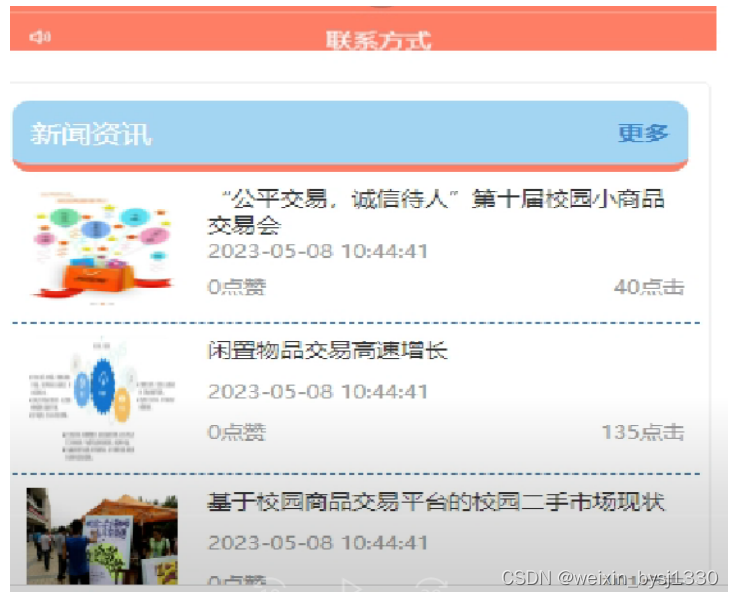Click 更多 to see more news
Viewport: 734px width, 598px height.
[643, 133]
